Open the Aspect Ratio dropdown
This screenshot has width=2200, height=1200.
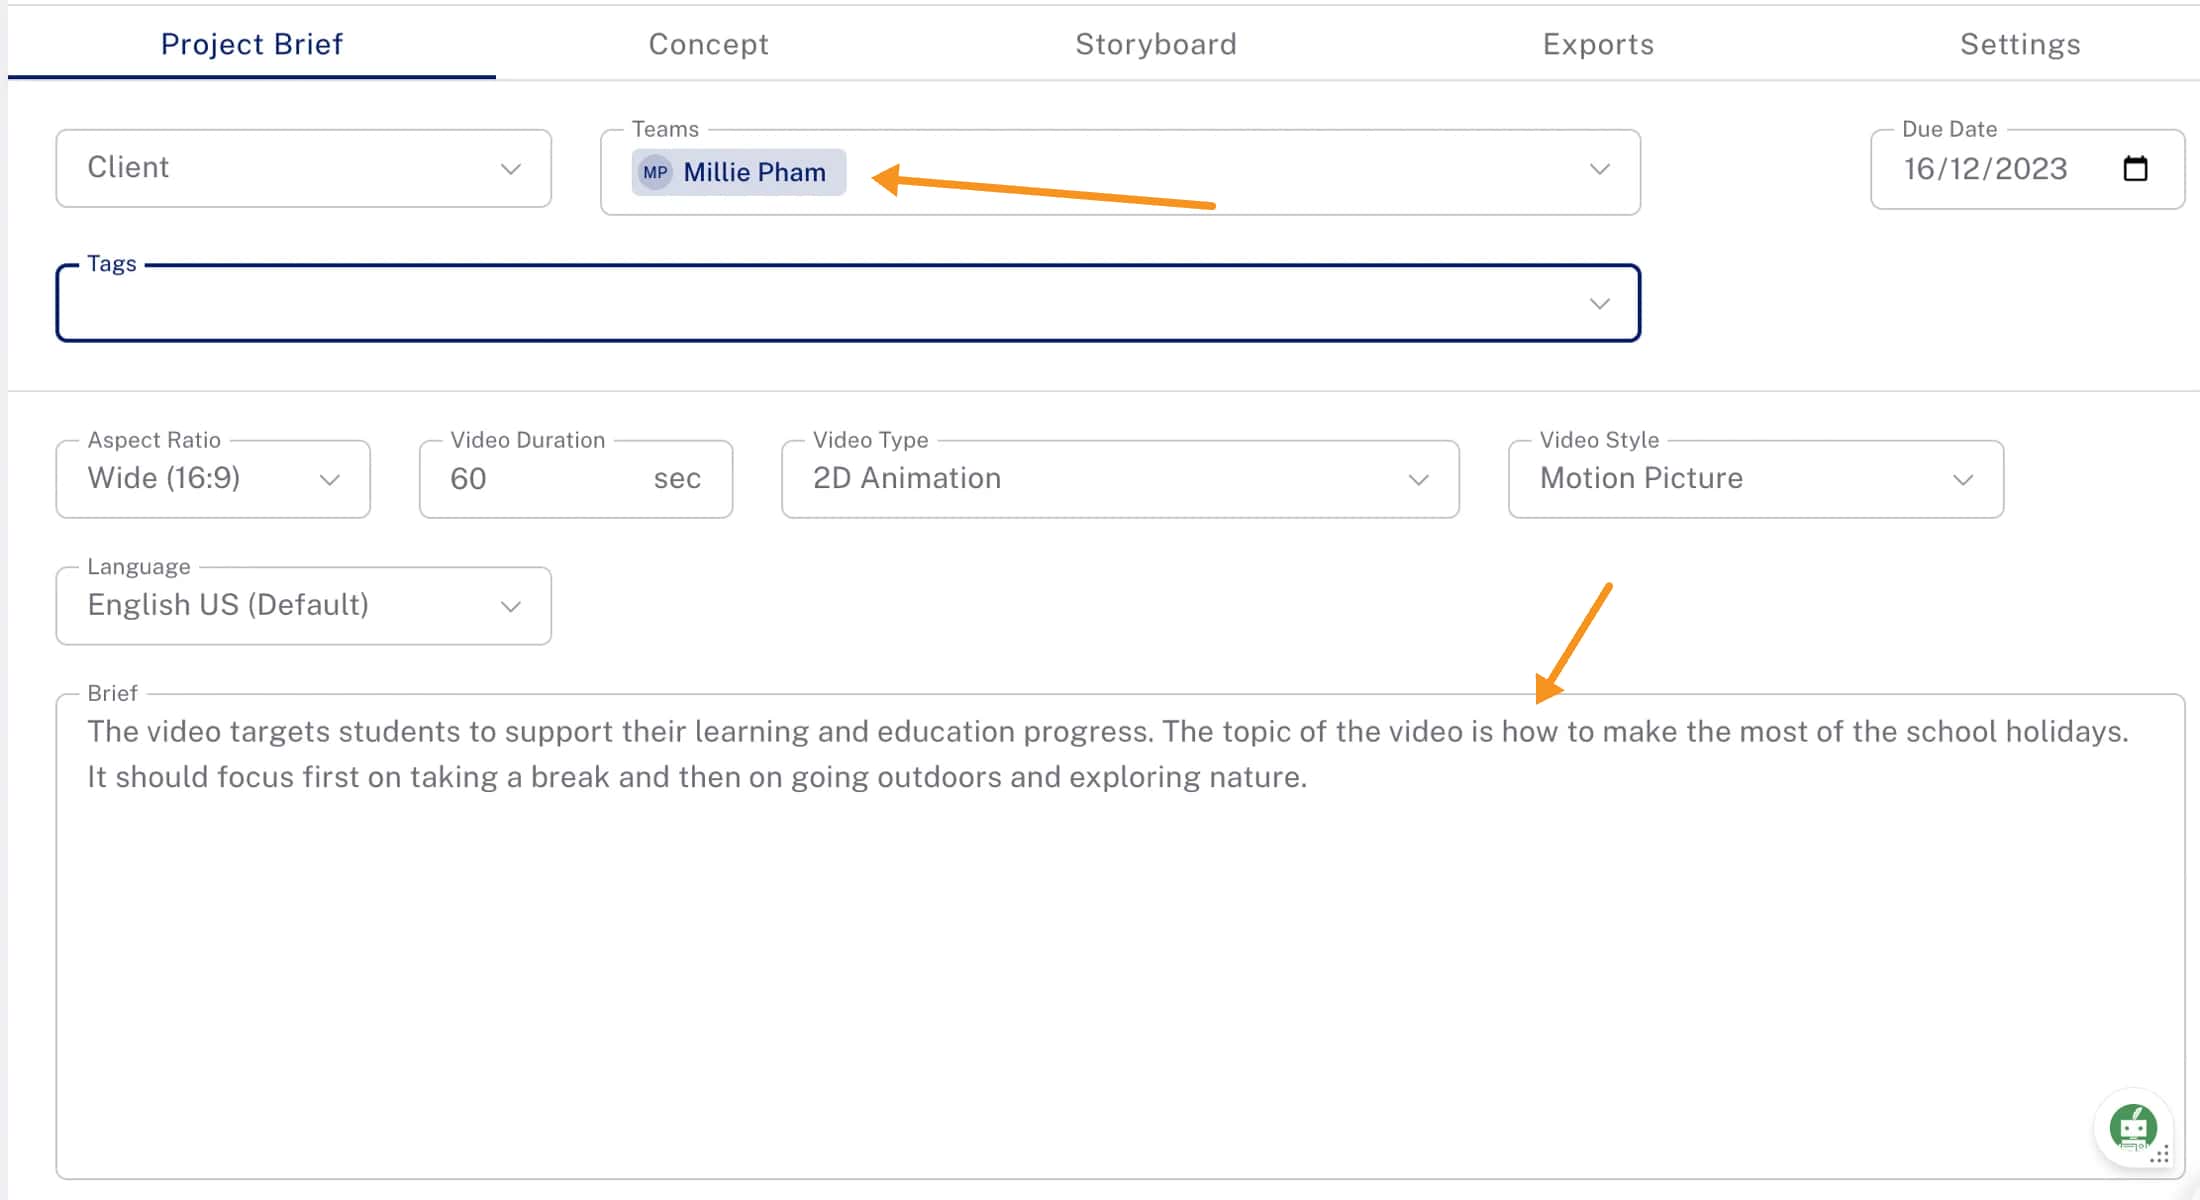[330, 479]
